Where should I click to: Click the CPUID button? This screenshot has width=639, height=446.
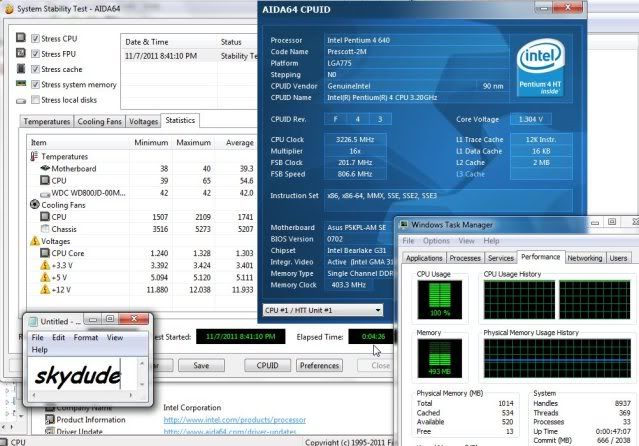pyautogui.click(x=267, y=366)
